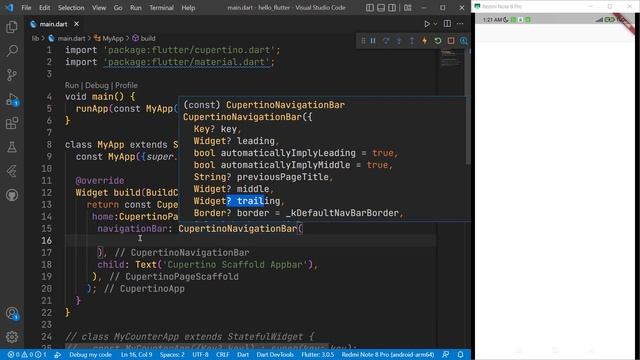Toggle the primary side bar layout
This screenshot has height=360, width=640.
(370, 7)
